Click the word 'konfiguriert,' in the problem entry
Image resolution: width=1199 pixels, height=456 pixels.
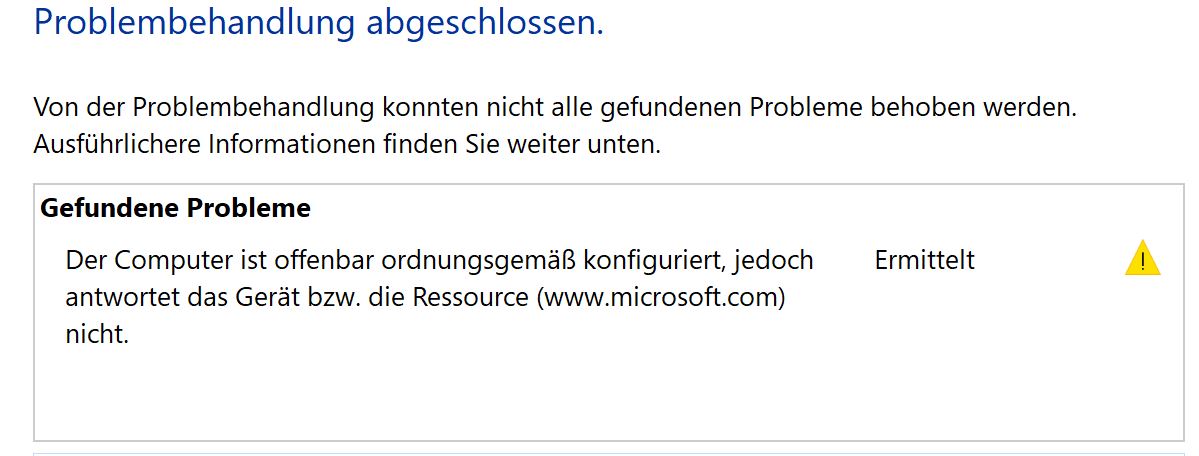point(655,261)
